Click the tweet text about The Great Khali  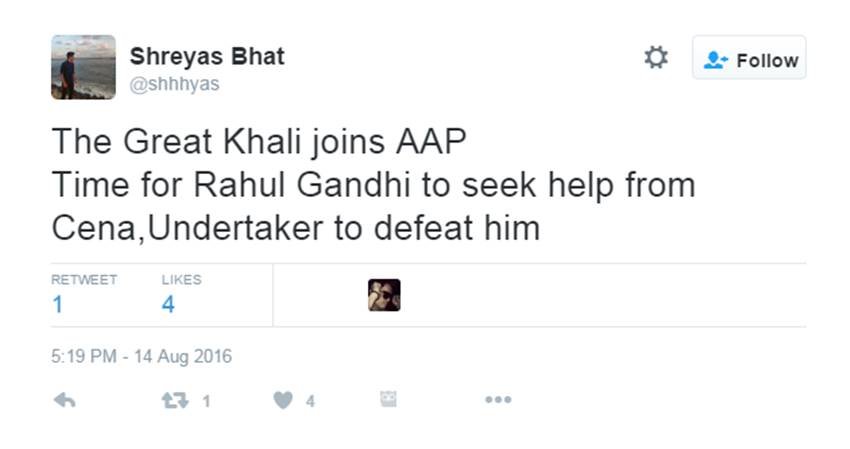click(x=373, y=185)
